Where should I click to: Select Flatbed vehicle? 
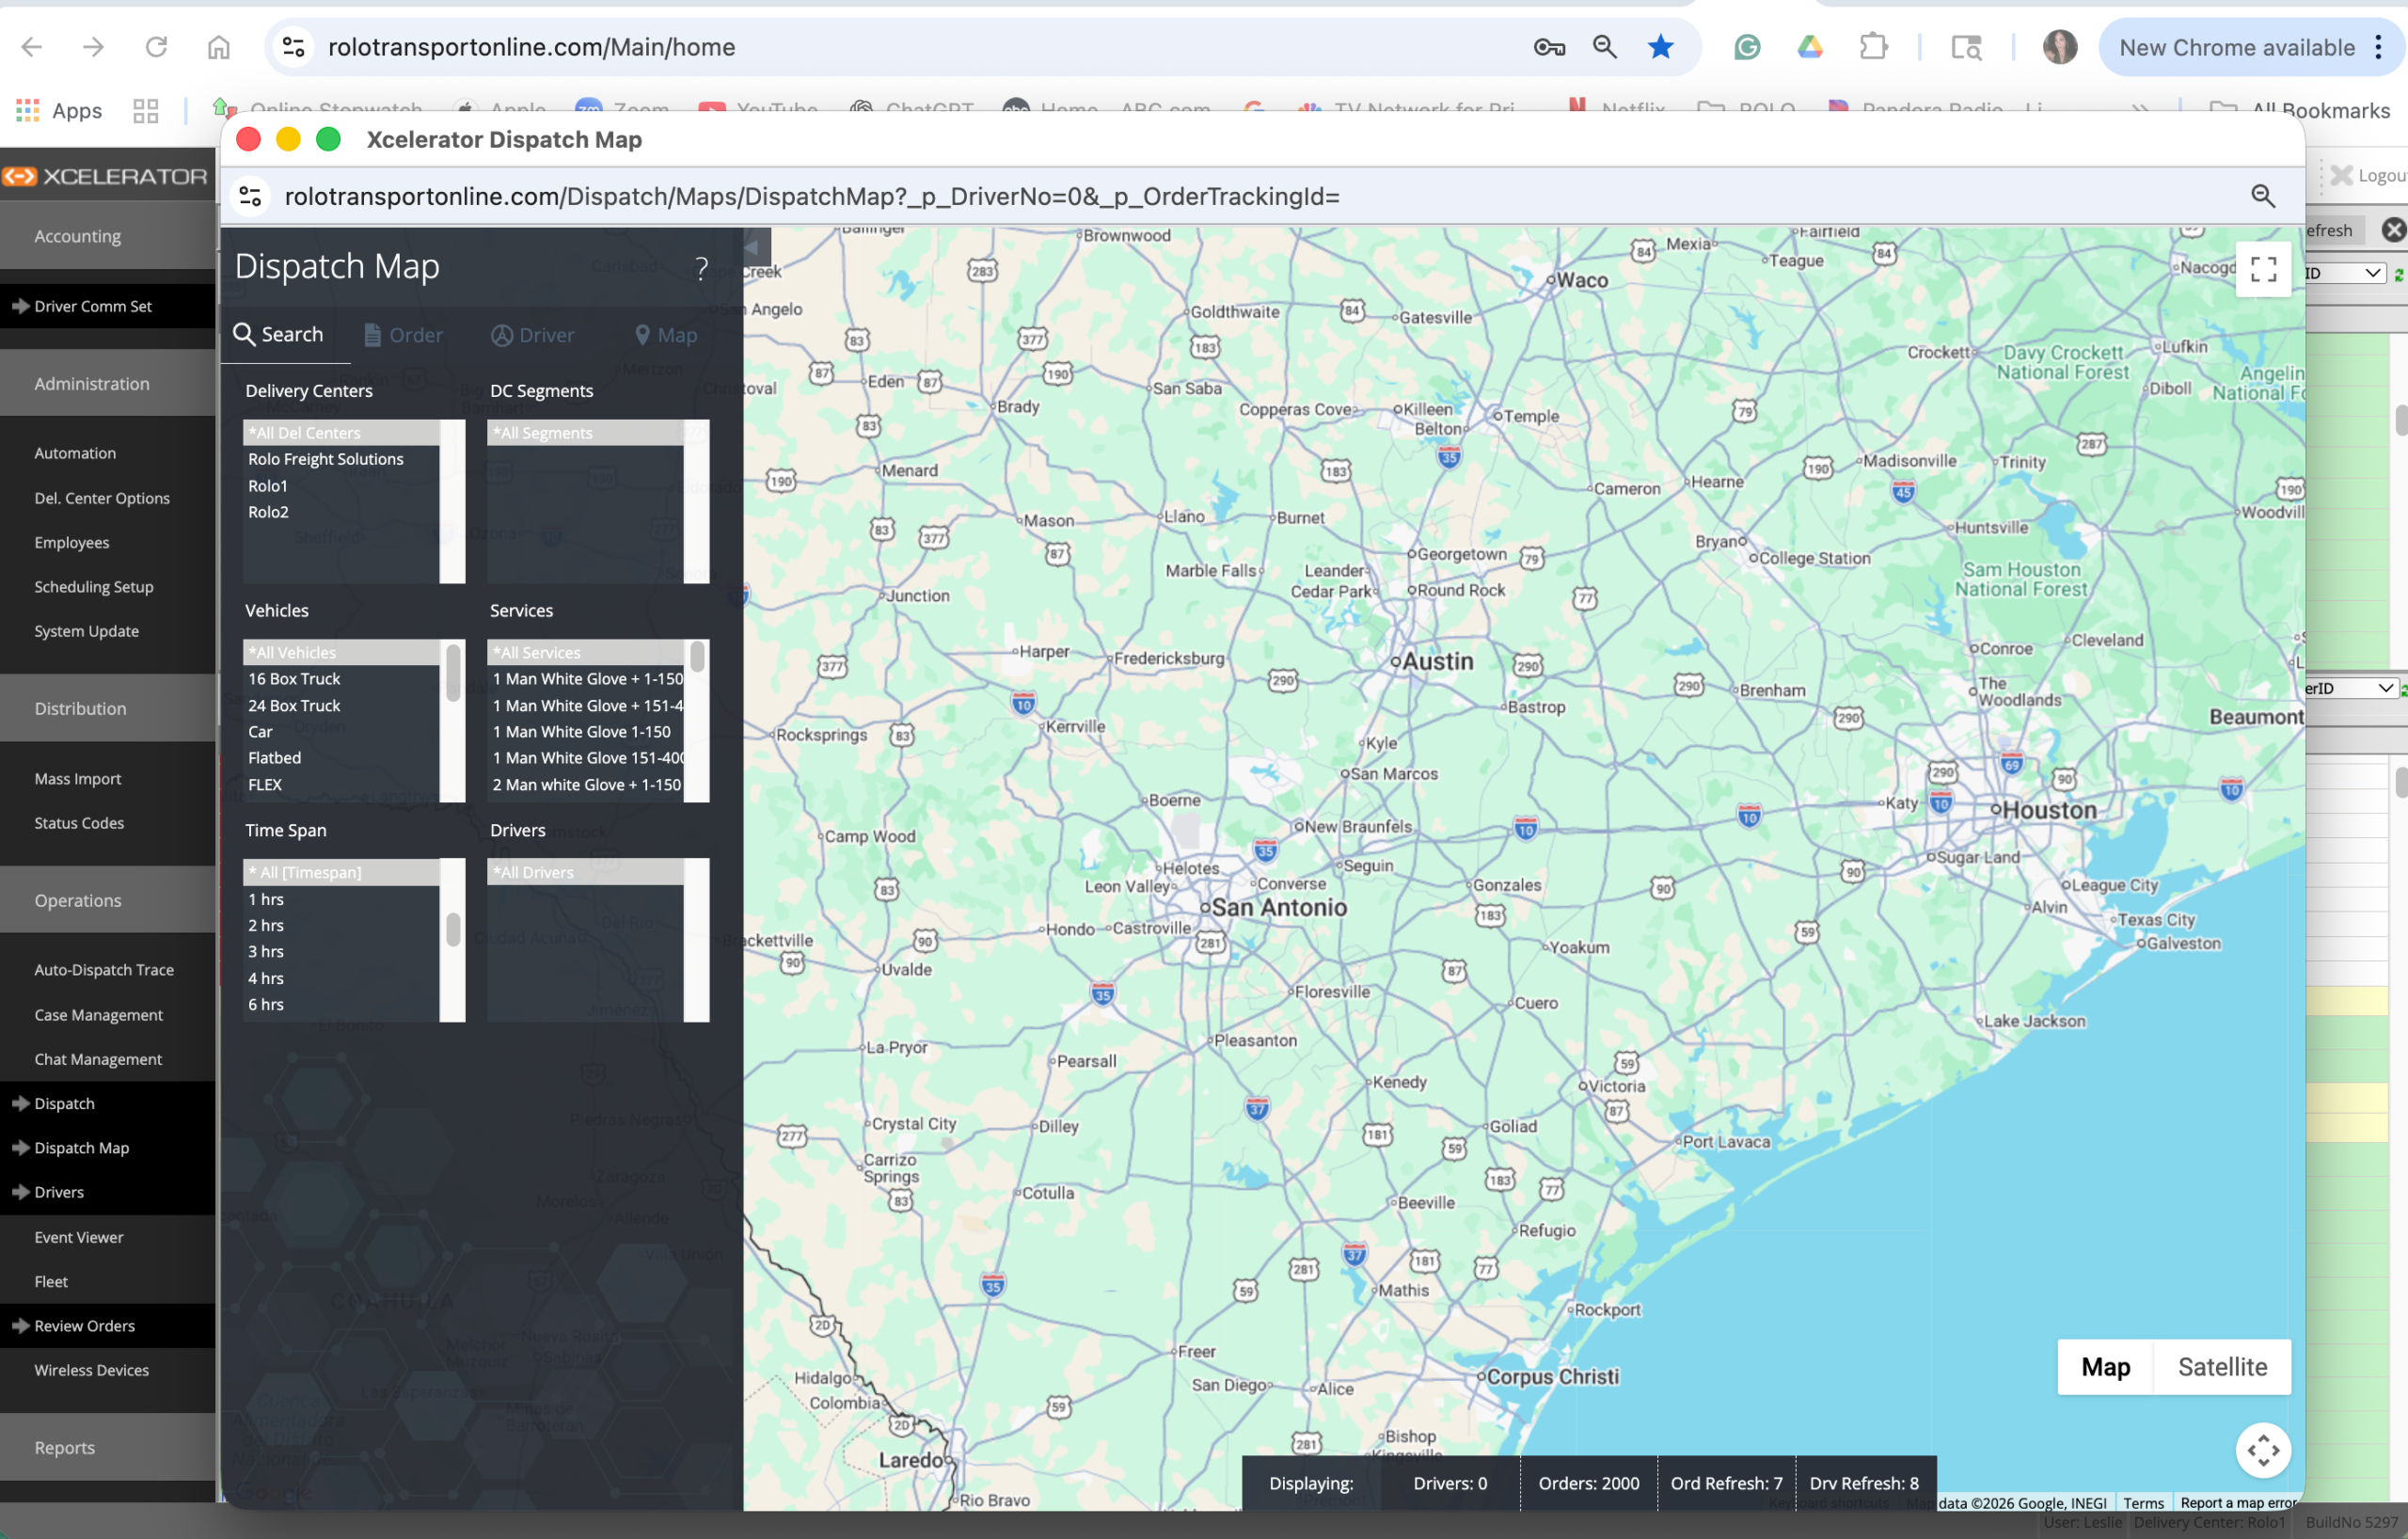(341, 758)
